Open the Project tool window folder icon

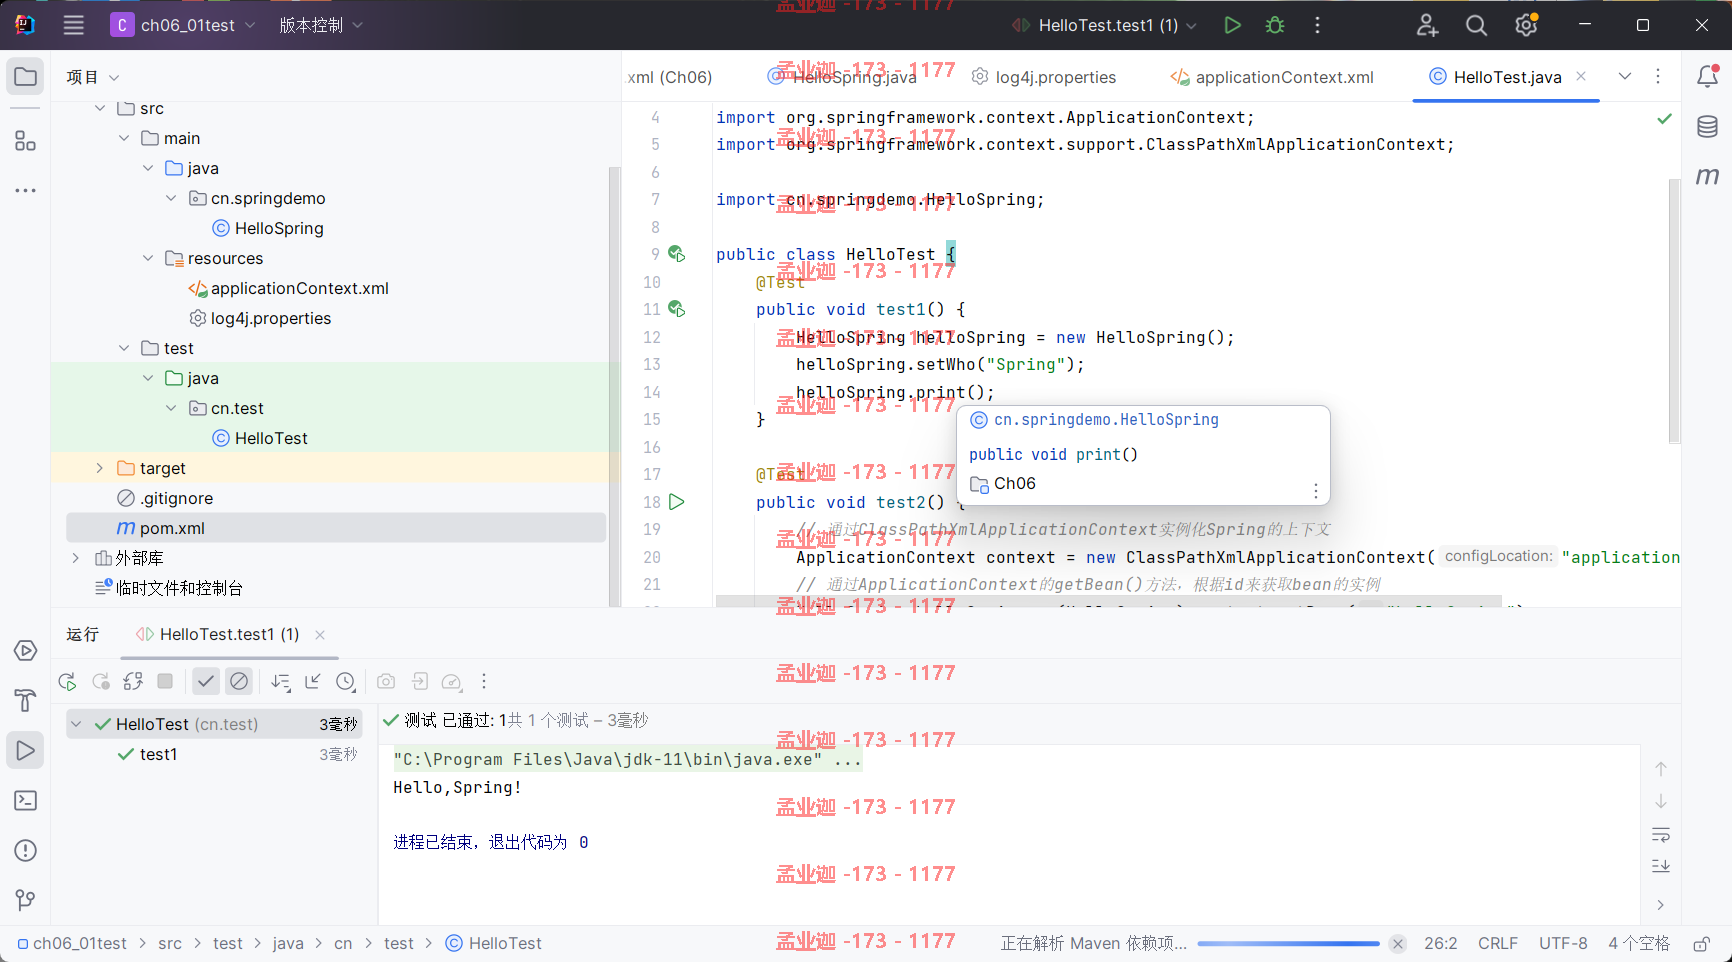[x=26, y=77]
